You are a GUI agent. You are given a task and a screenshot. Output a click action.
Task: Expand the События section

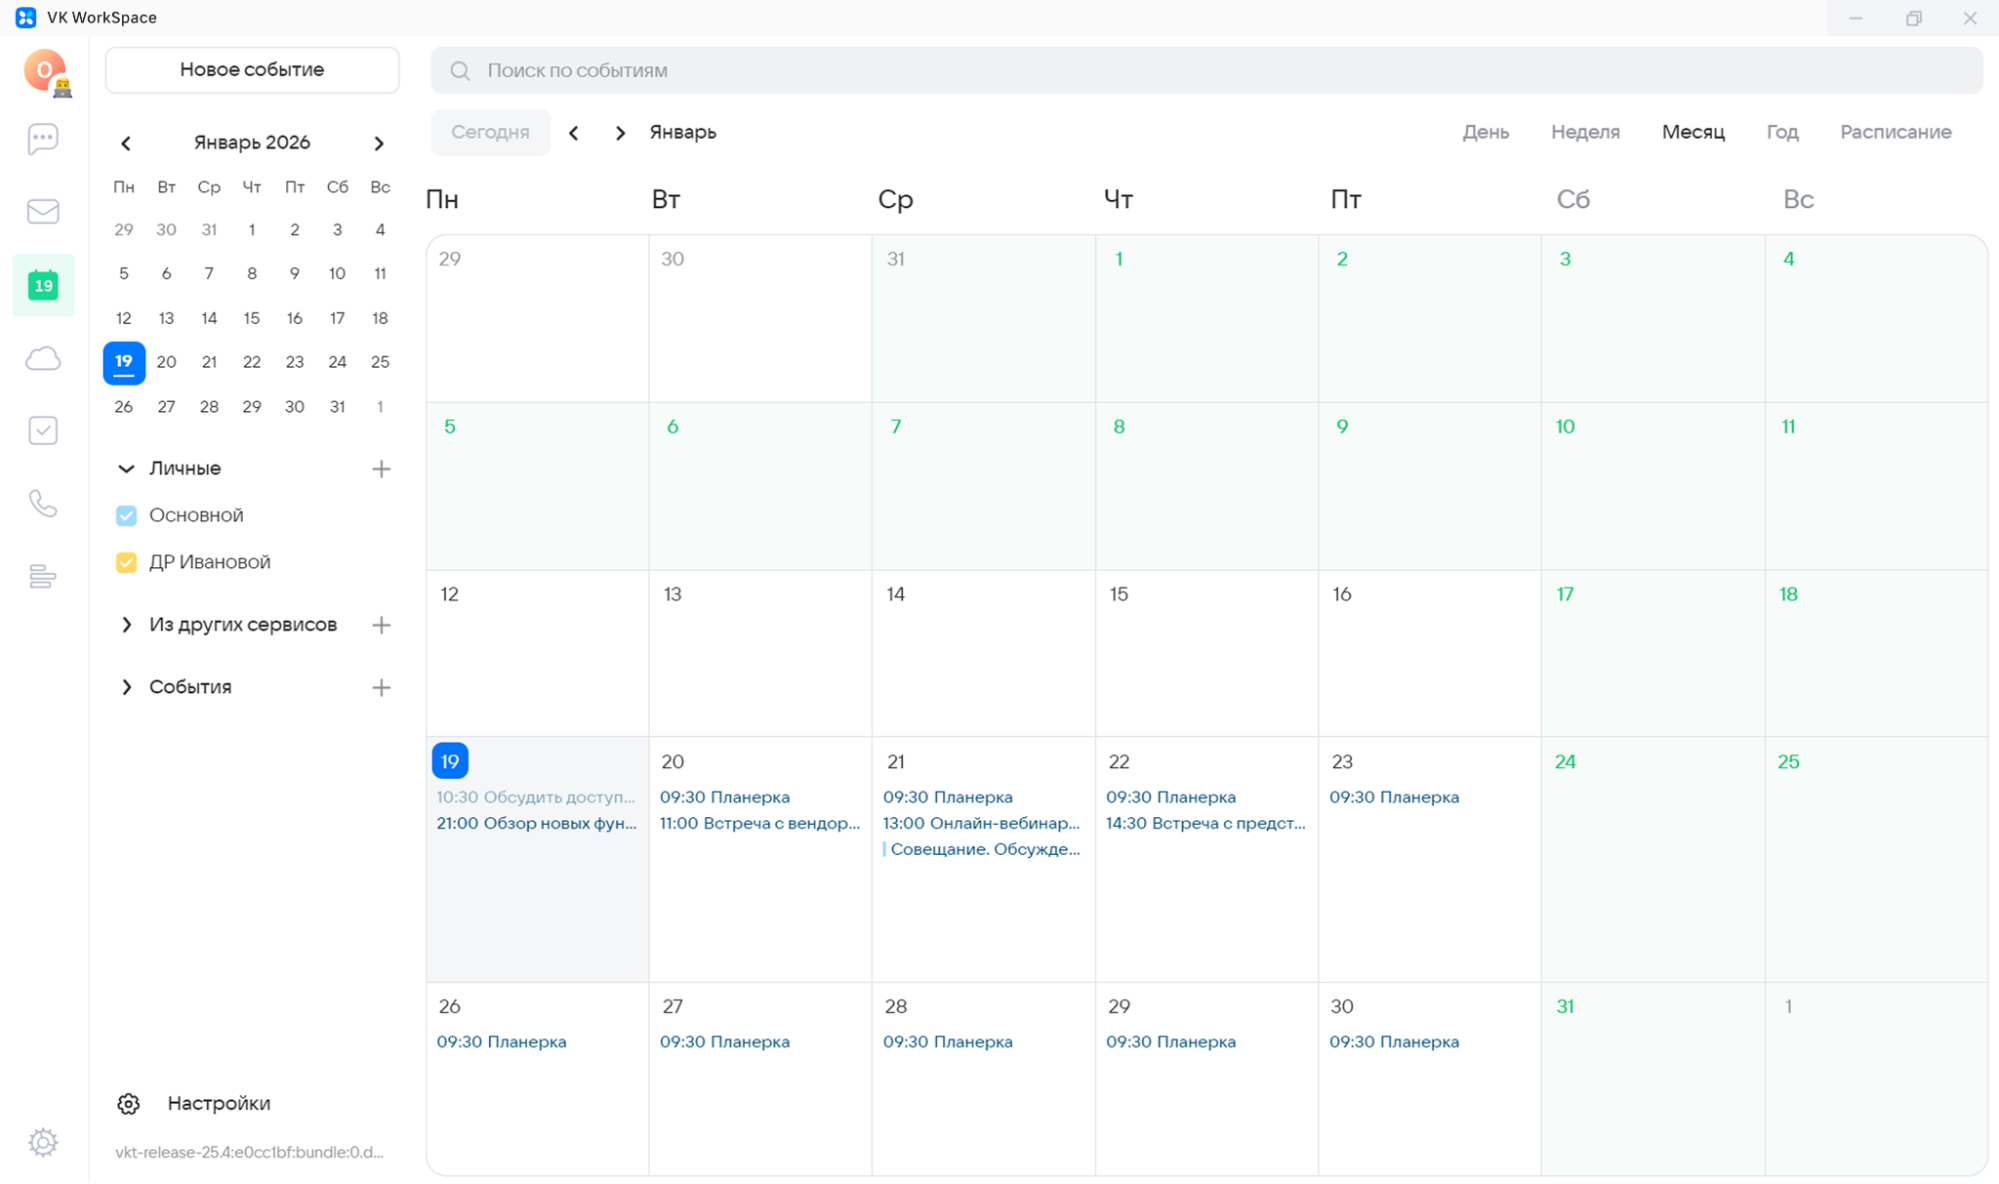pos(126,687)
